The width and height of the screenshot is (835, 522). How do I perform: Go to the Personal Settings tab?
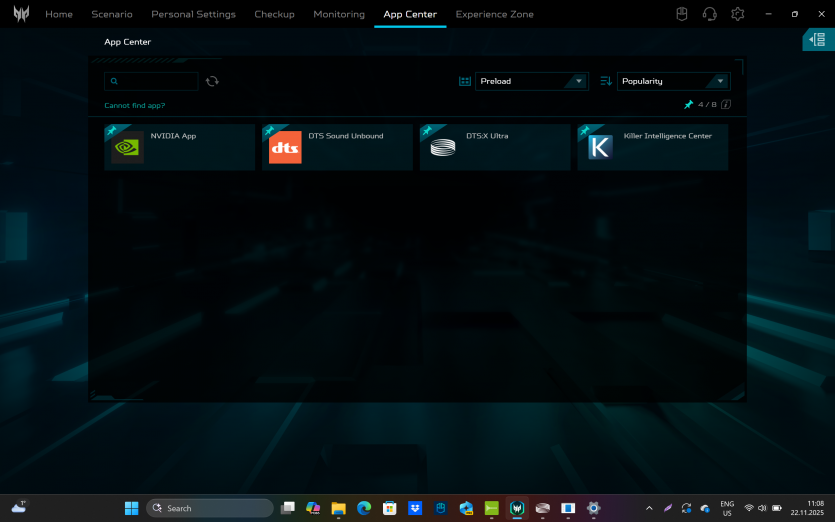tap(193, 15)
